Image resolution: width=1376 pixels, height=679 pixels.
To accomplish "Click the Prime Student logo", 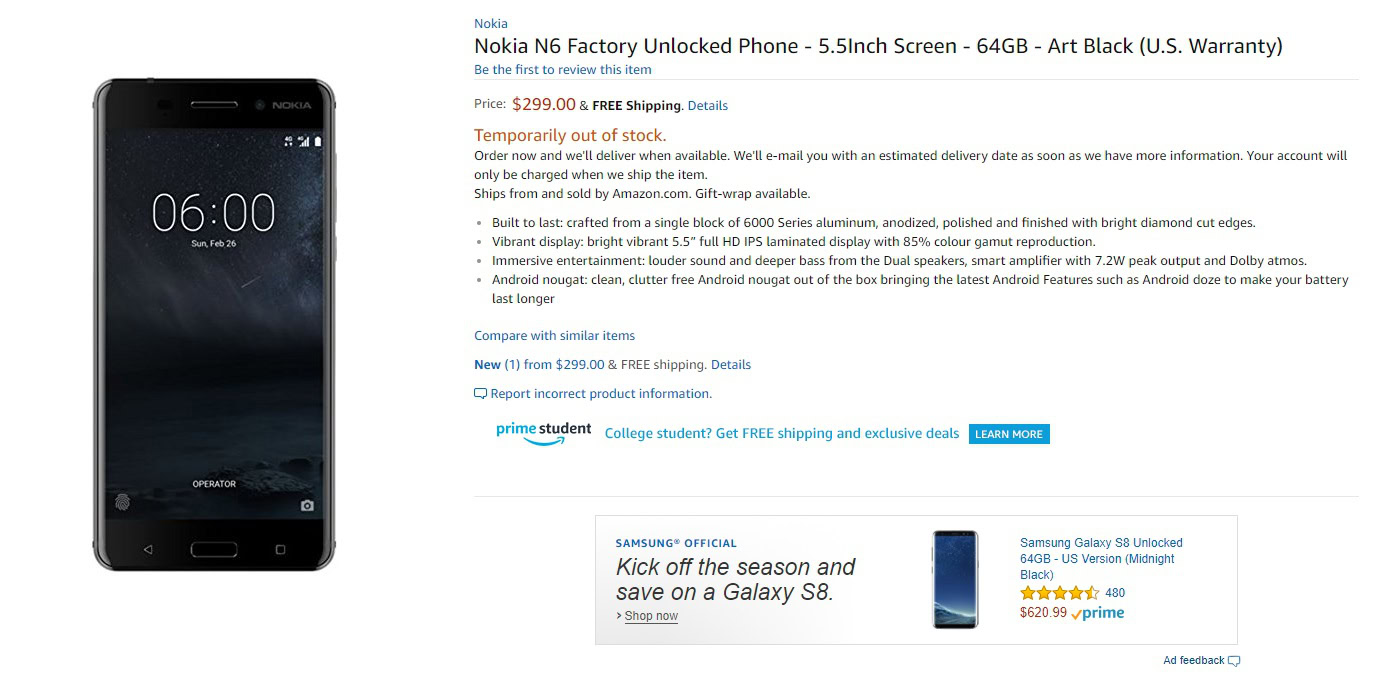I will tap(543, 433).
